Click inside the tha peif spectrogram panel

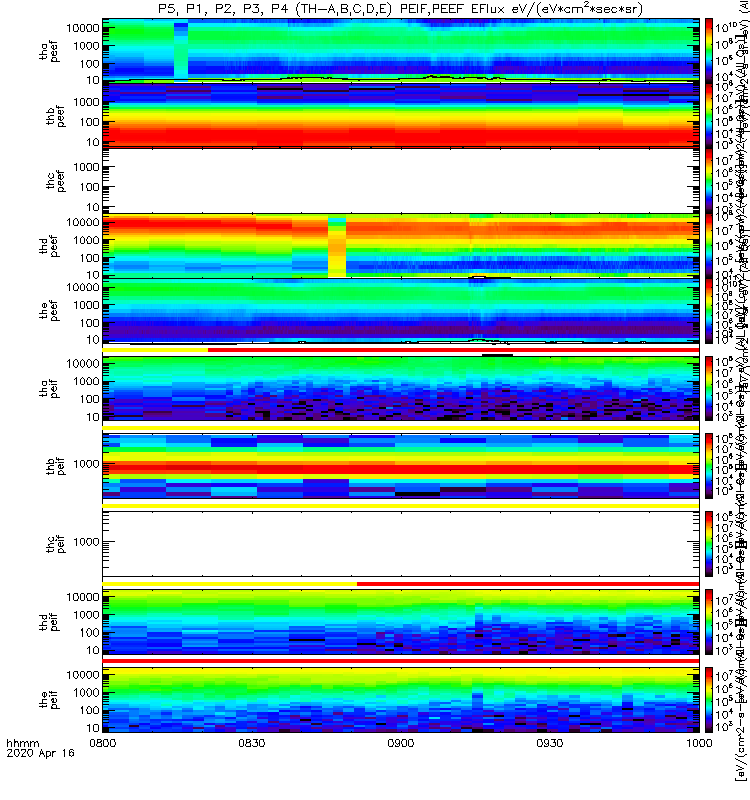(401, 388)
